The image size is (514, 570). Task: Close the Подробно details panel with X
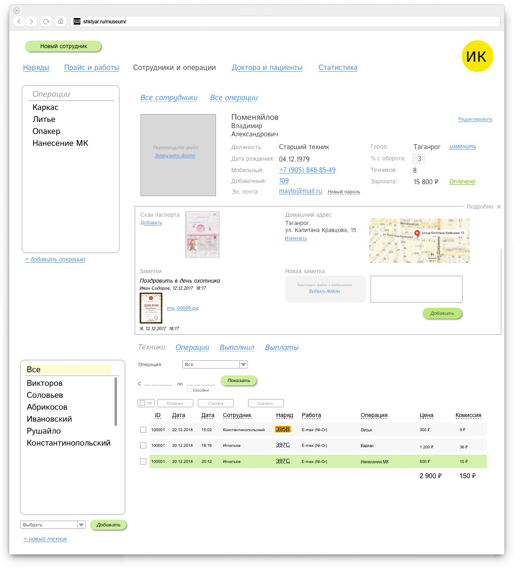coord(499,206)
